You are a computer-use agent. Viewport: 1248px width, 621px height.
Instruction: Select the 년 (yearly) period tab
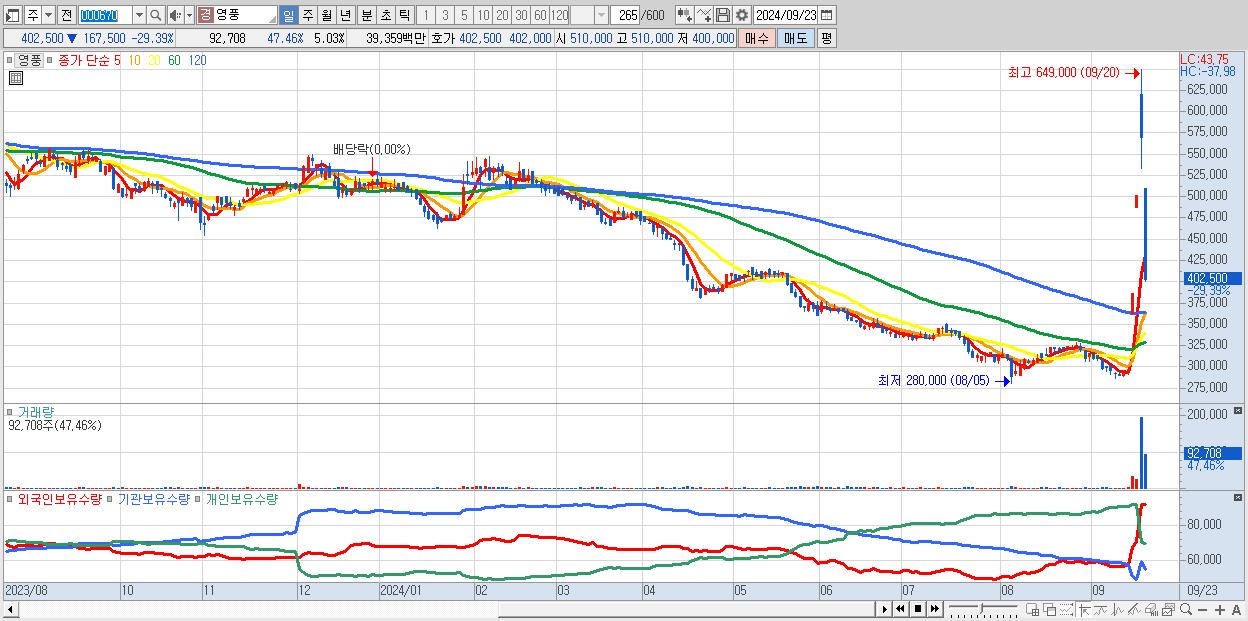click(x=345, y=15)
